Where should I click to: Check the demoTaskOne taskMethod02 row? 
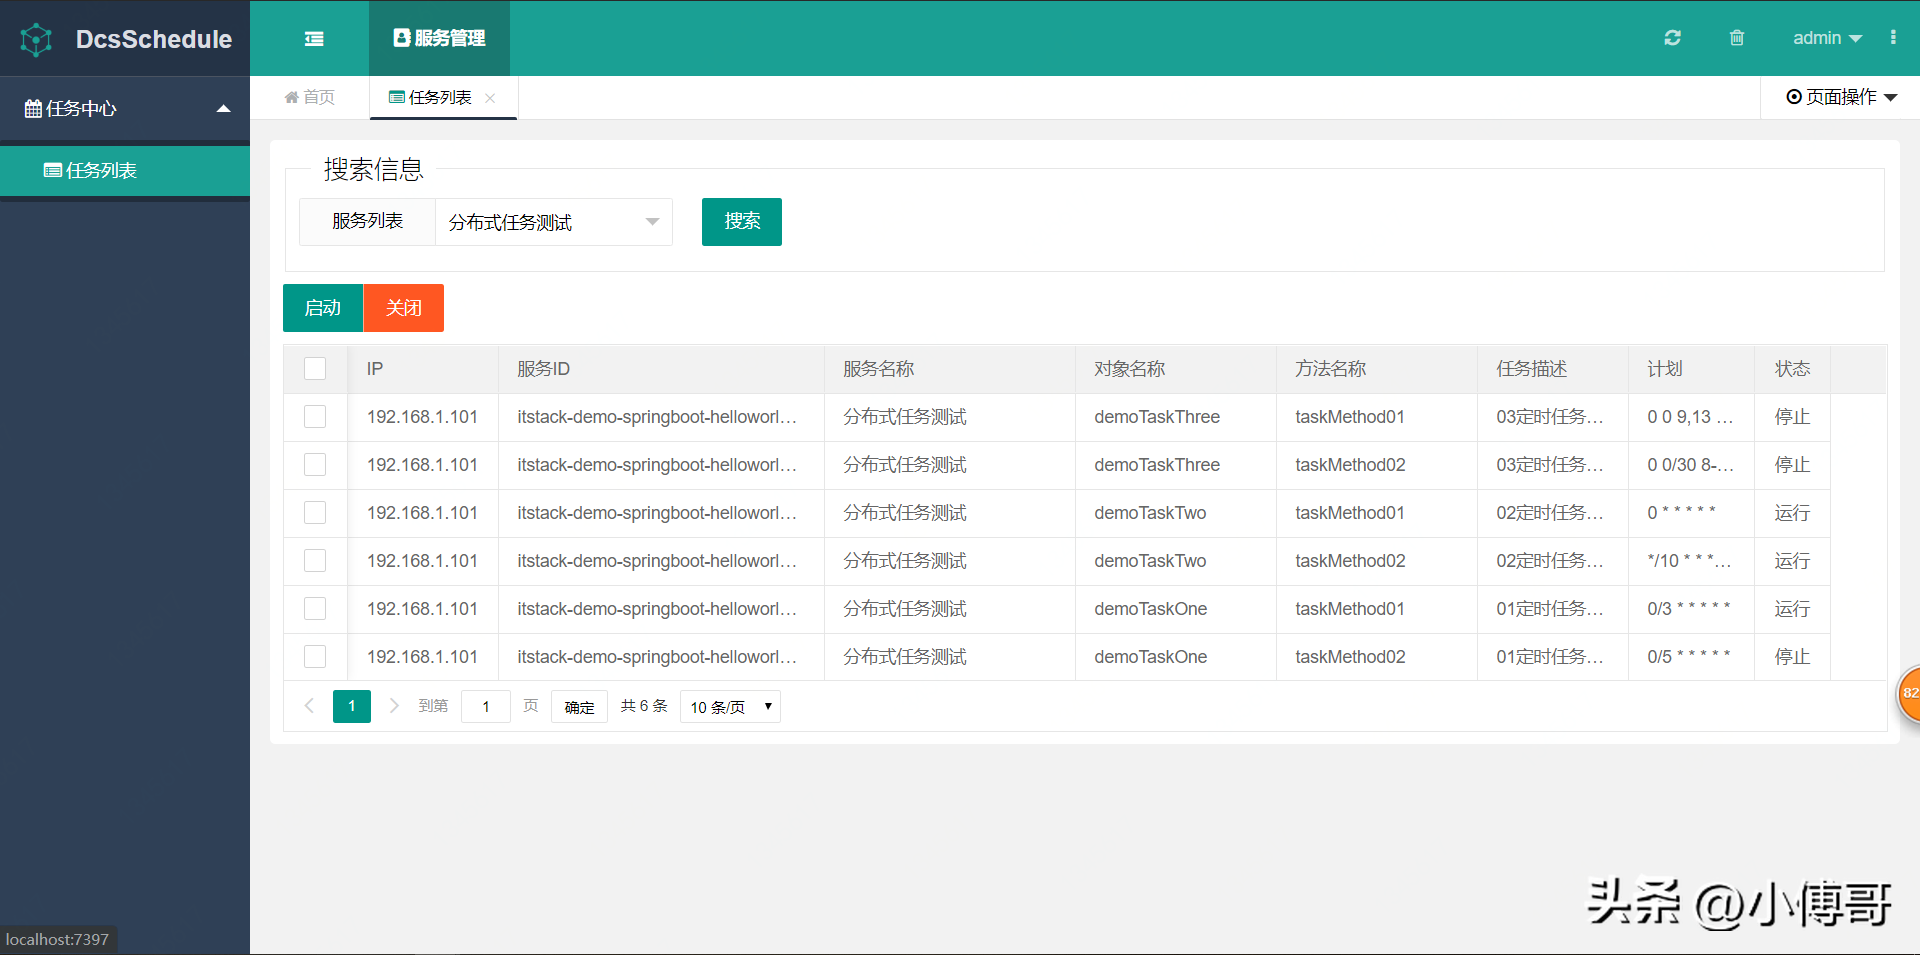click(x=315, y=657)
